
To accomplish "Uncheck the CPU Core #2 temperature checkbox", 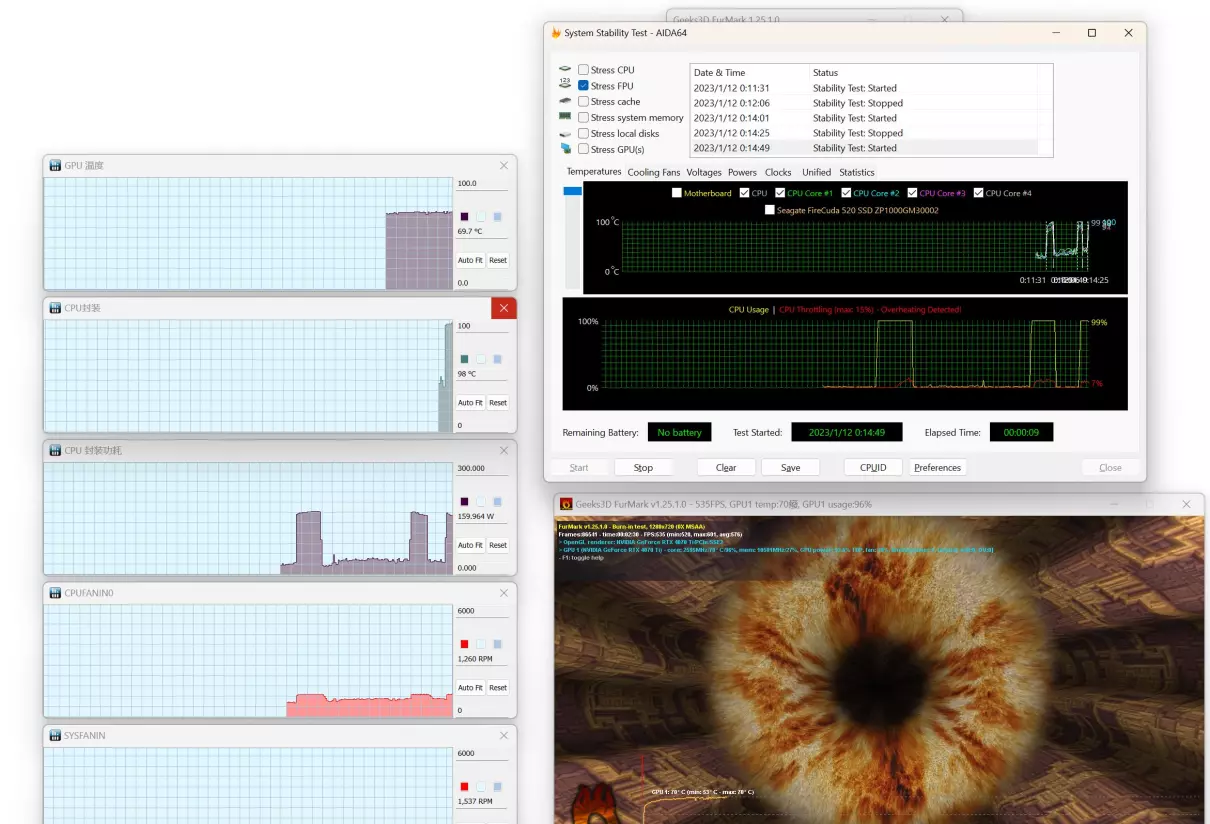I will (846, 193).
